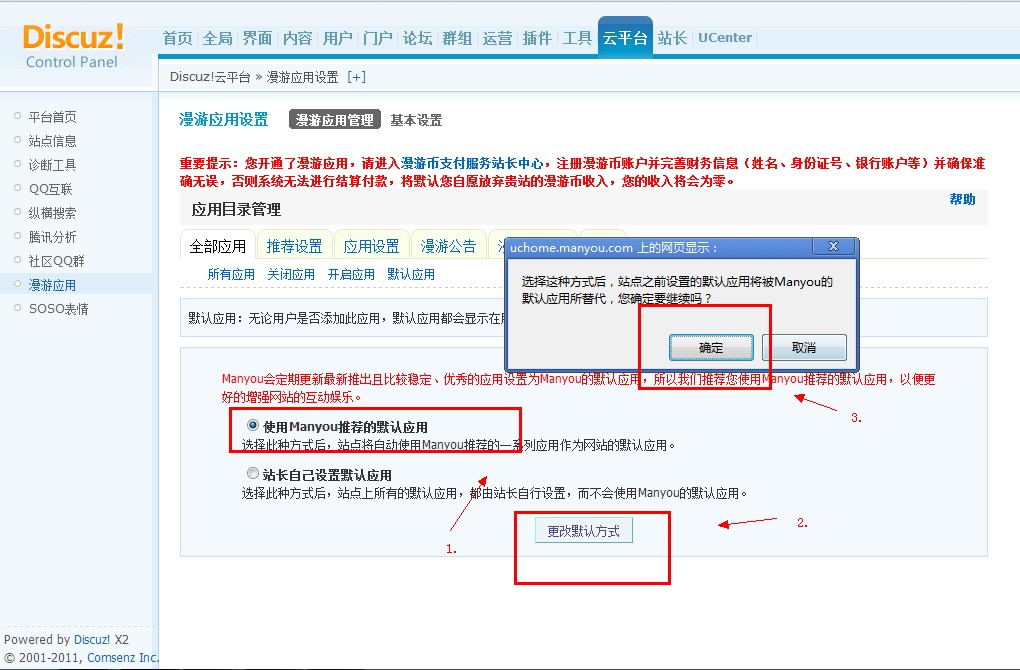Select the 云平台 top menu tab
This screenshot has height=670, width=1020.
(x=625, y=38)
